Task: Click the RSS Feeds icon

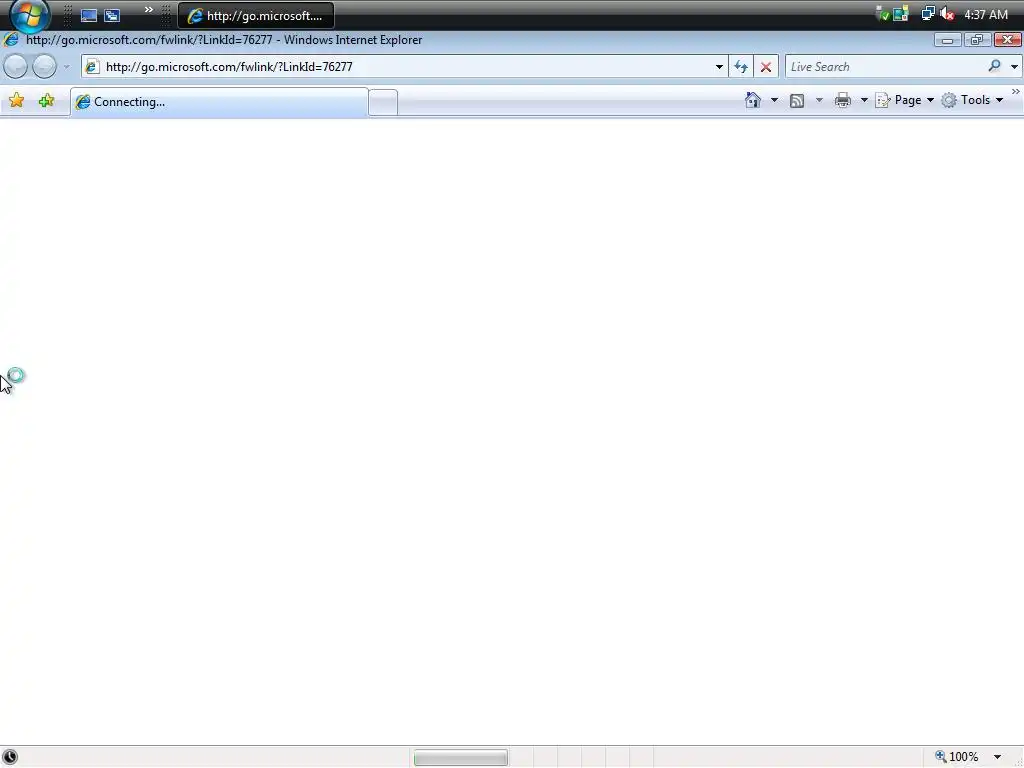Action: click(x=797, y=101)
